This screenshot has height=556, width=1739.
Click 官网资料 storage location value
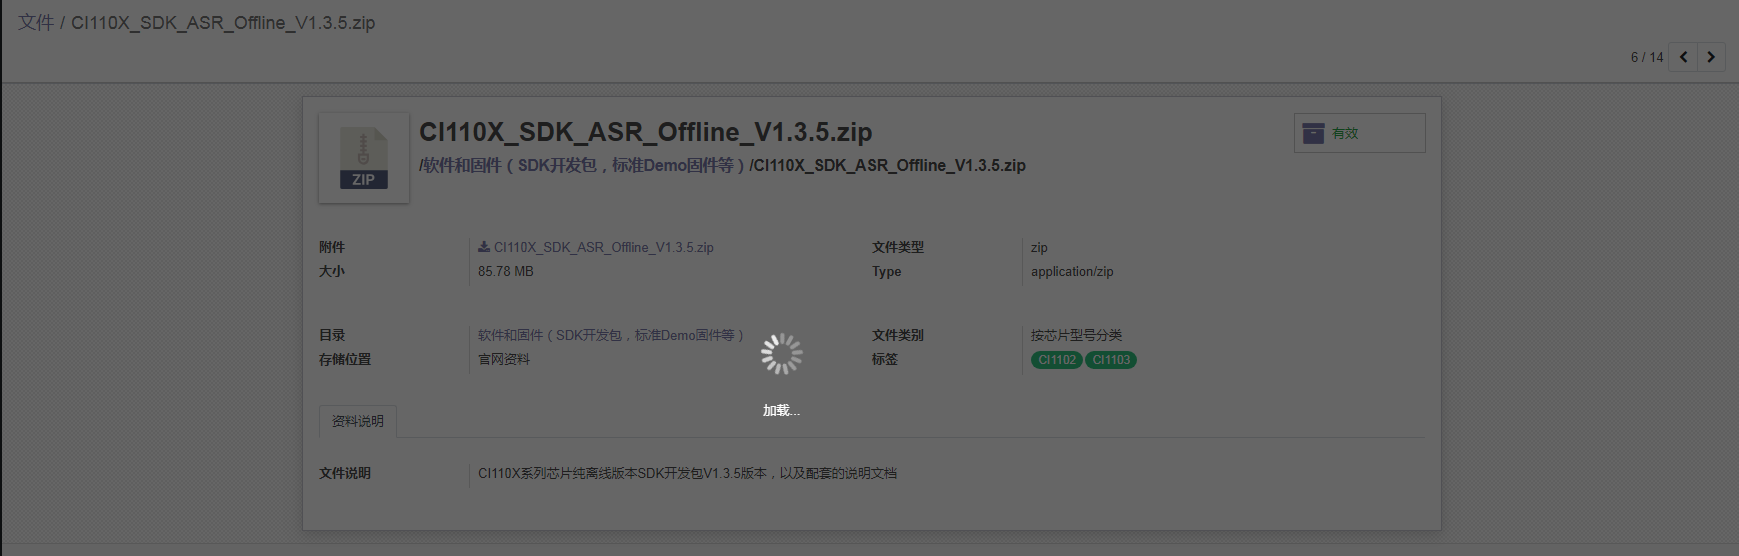pyautogui.click(x=504, y=359)
